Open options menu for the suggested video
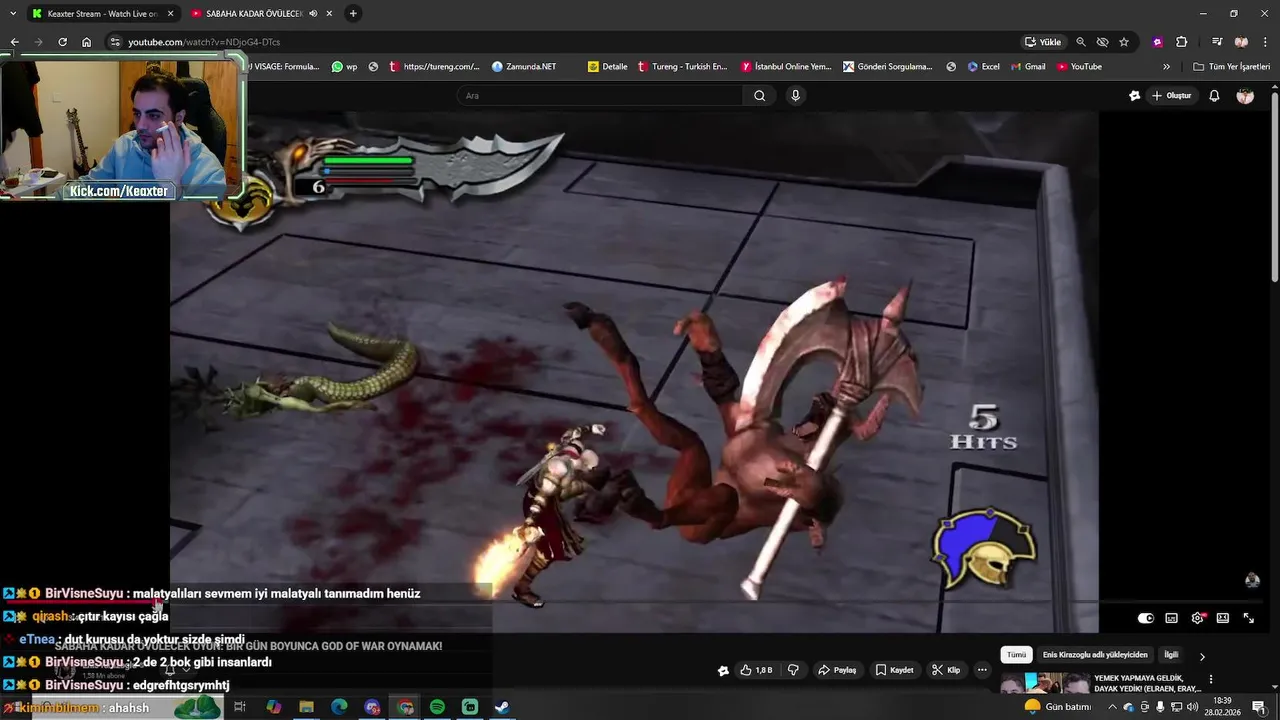1280x720 pixels. pyautogui.click(x=1211, y=680)
